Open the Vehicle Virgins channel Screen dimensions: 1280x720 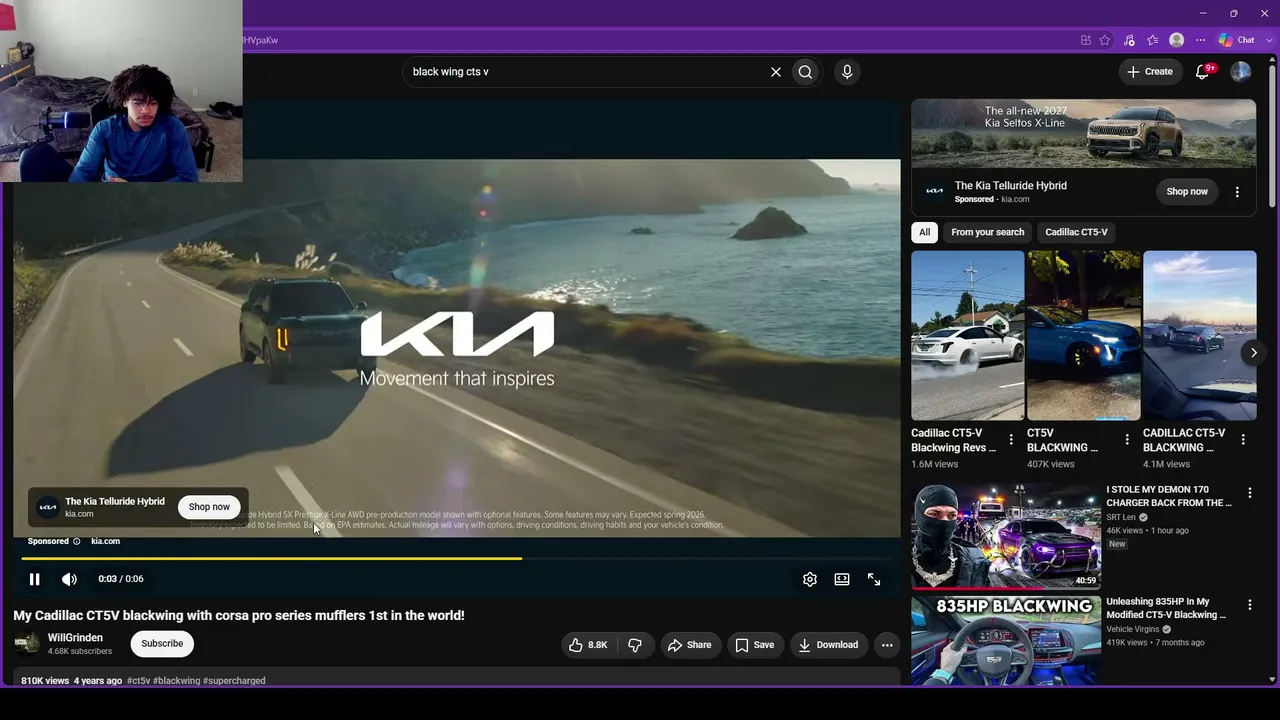1133,629
